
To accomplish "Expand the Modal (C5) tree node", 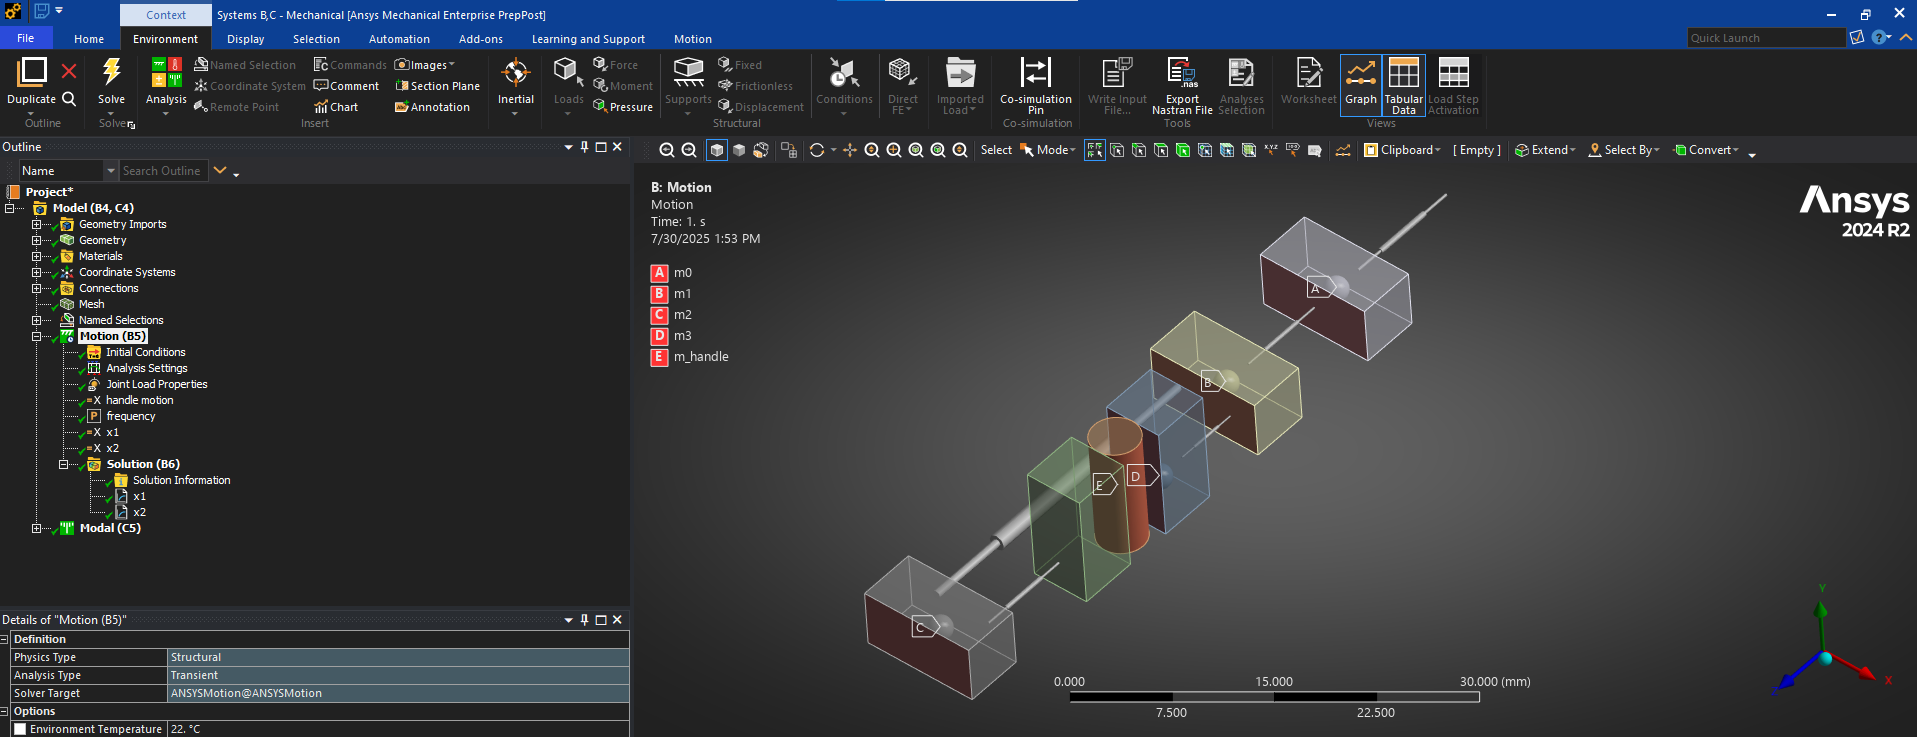I will (37, 528).
